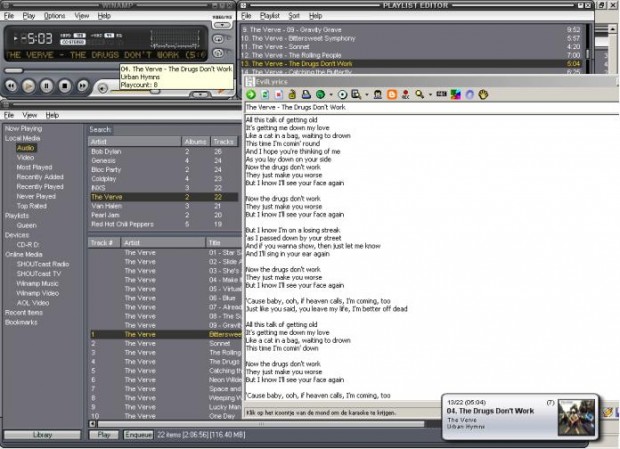Click the orange Blogger icon in EvilLyrics
Viewport: 620px width, 449px height.
click(x=391, y=94)
